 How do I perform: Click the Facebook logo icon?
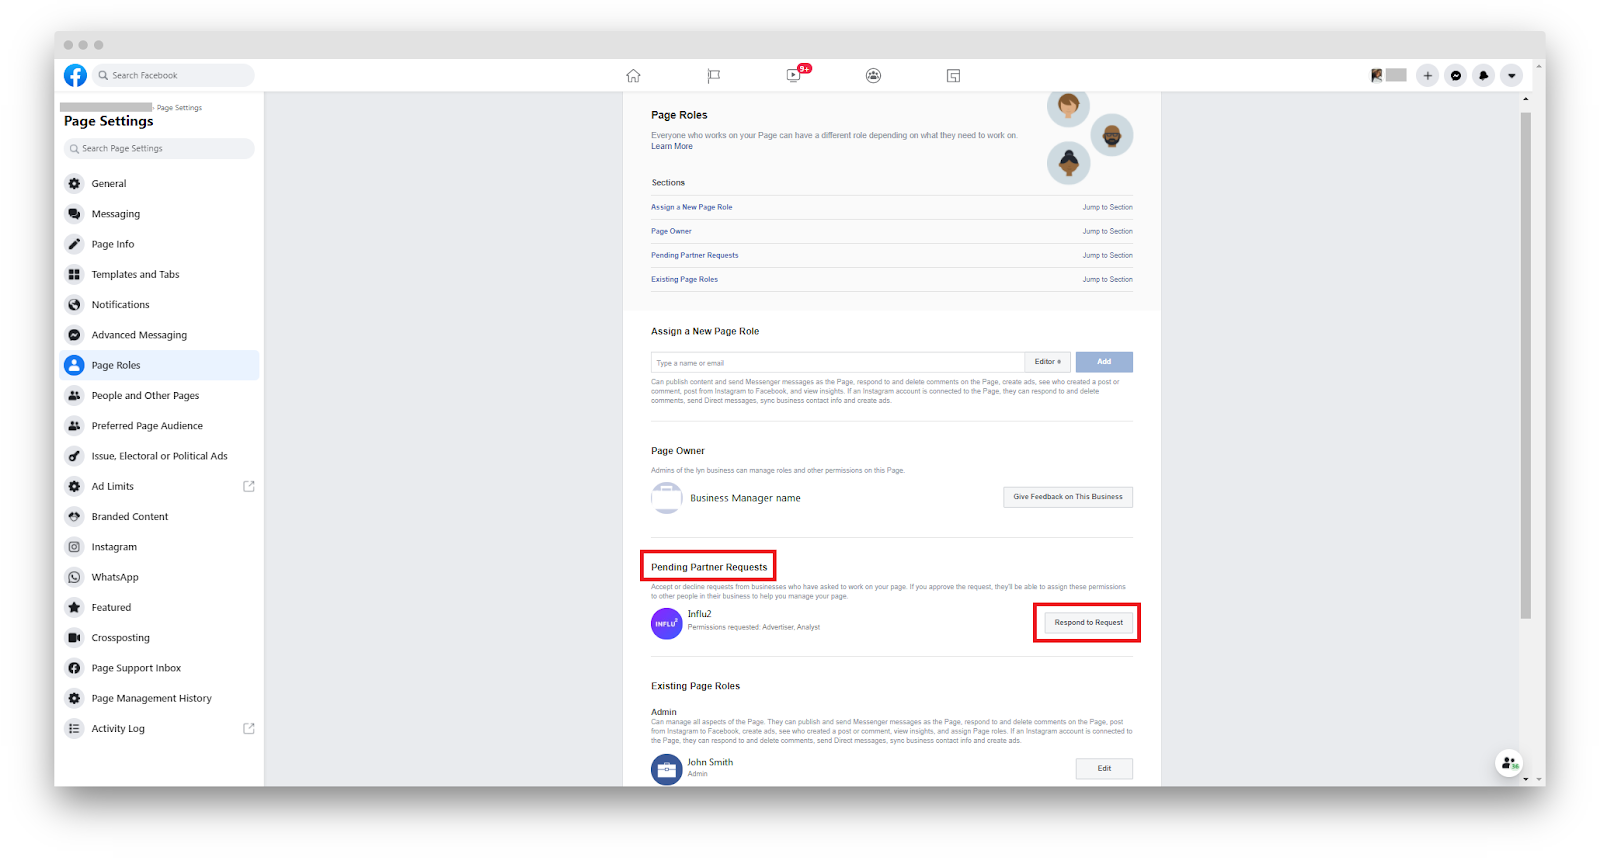pos(75,75)
